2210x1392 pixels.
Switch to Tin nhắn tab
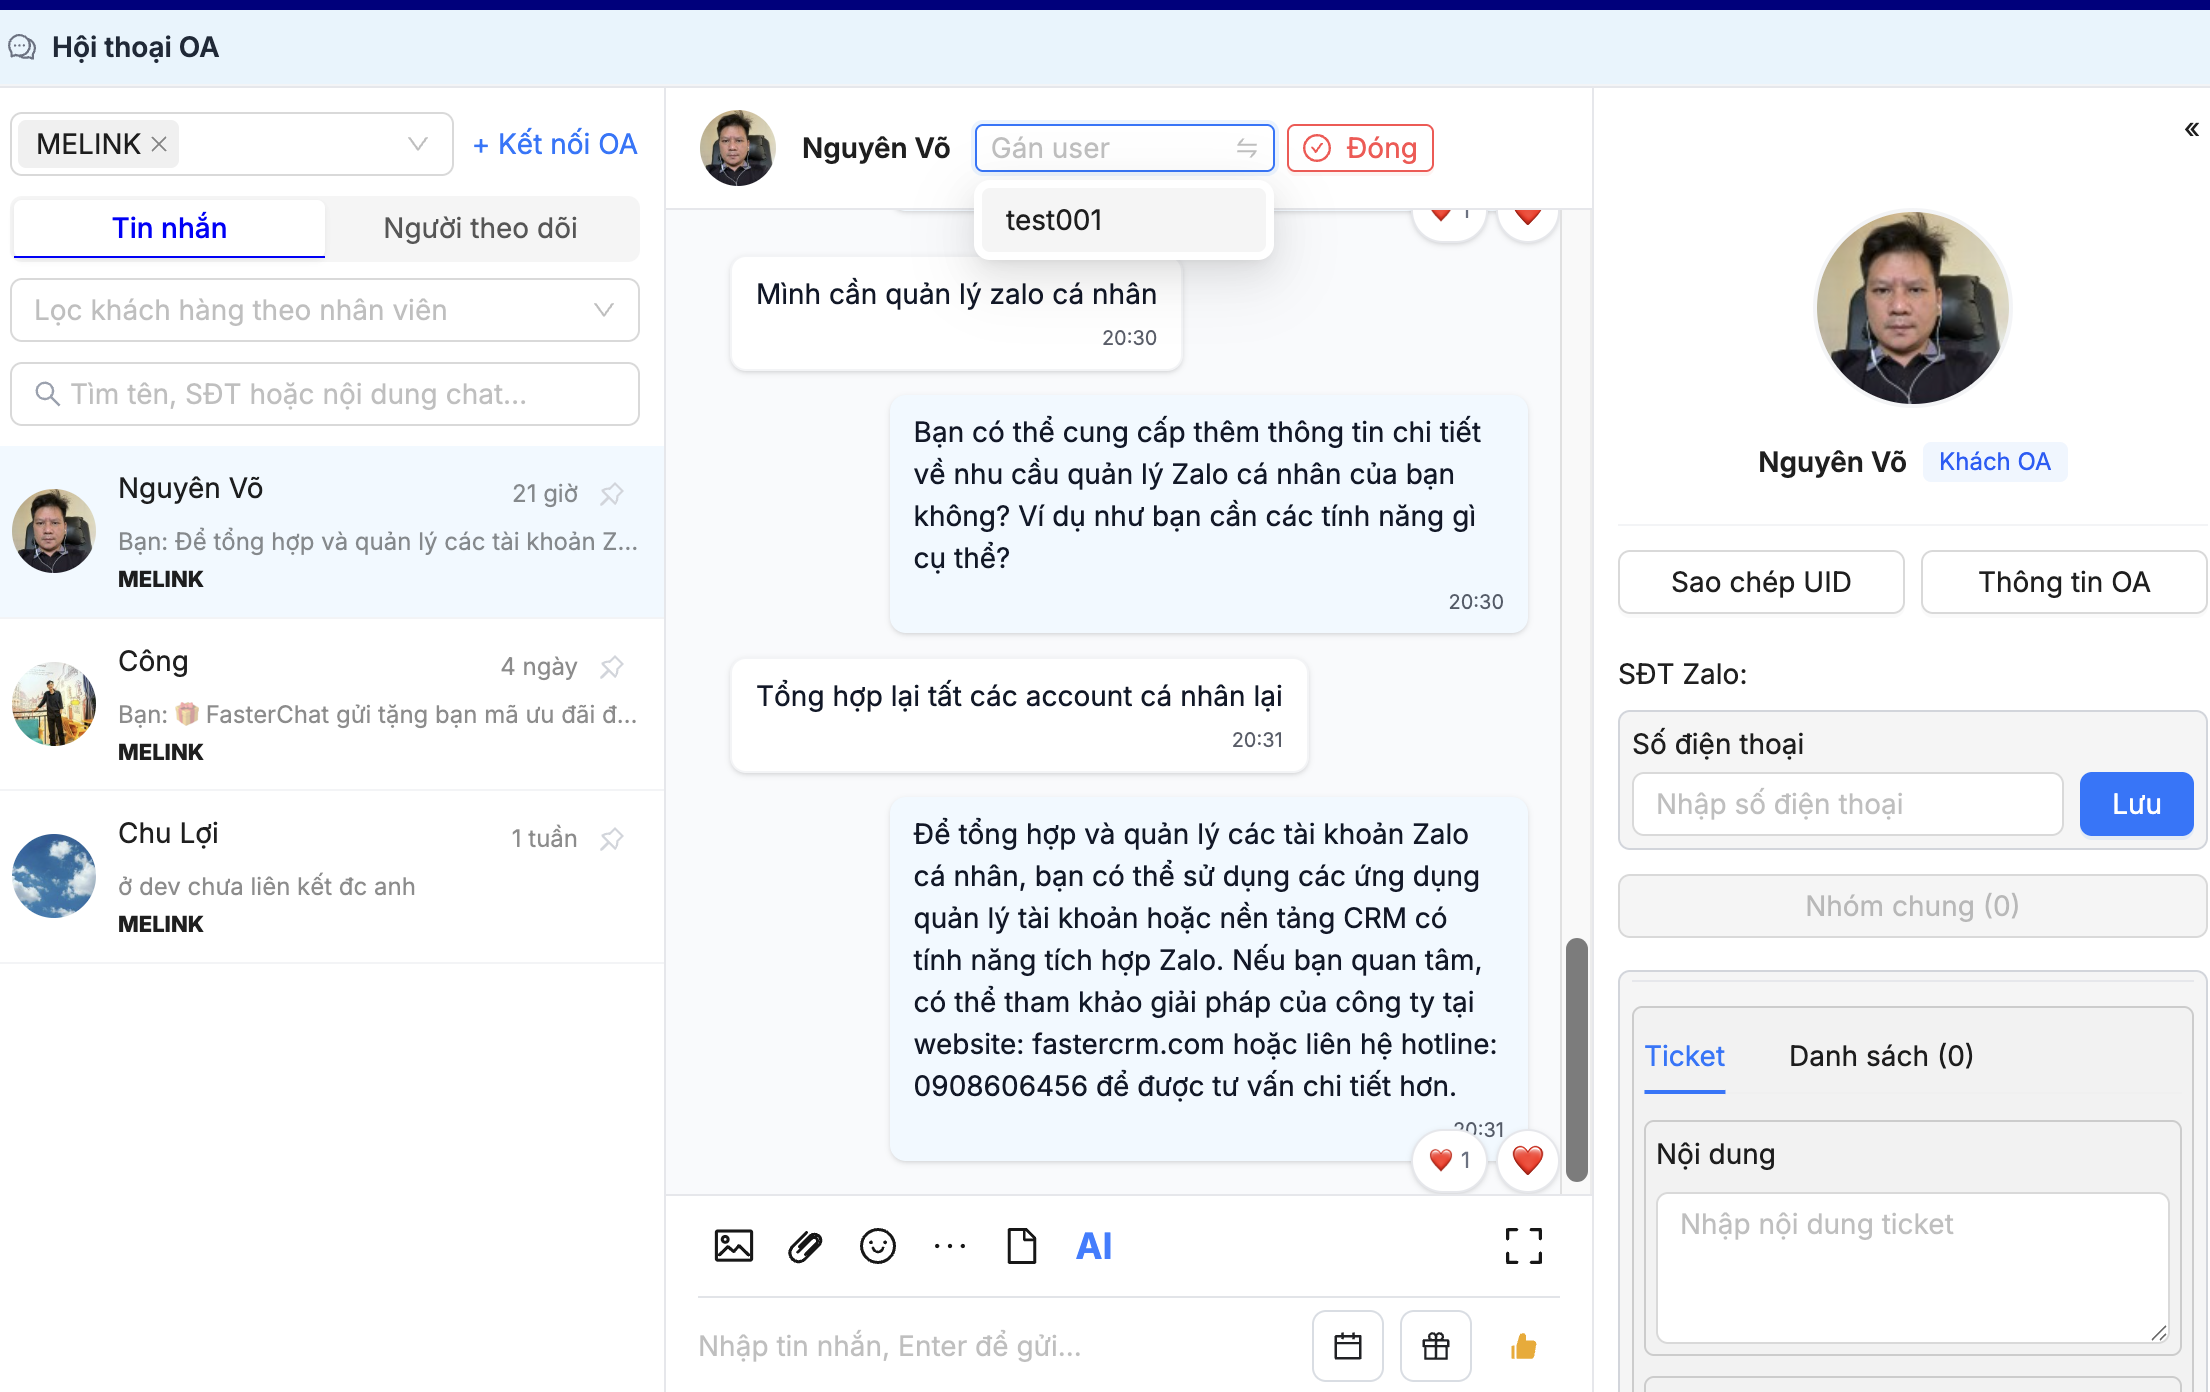point(169,228)
